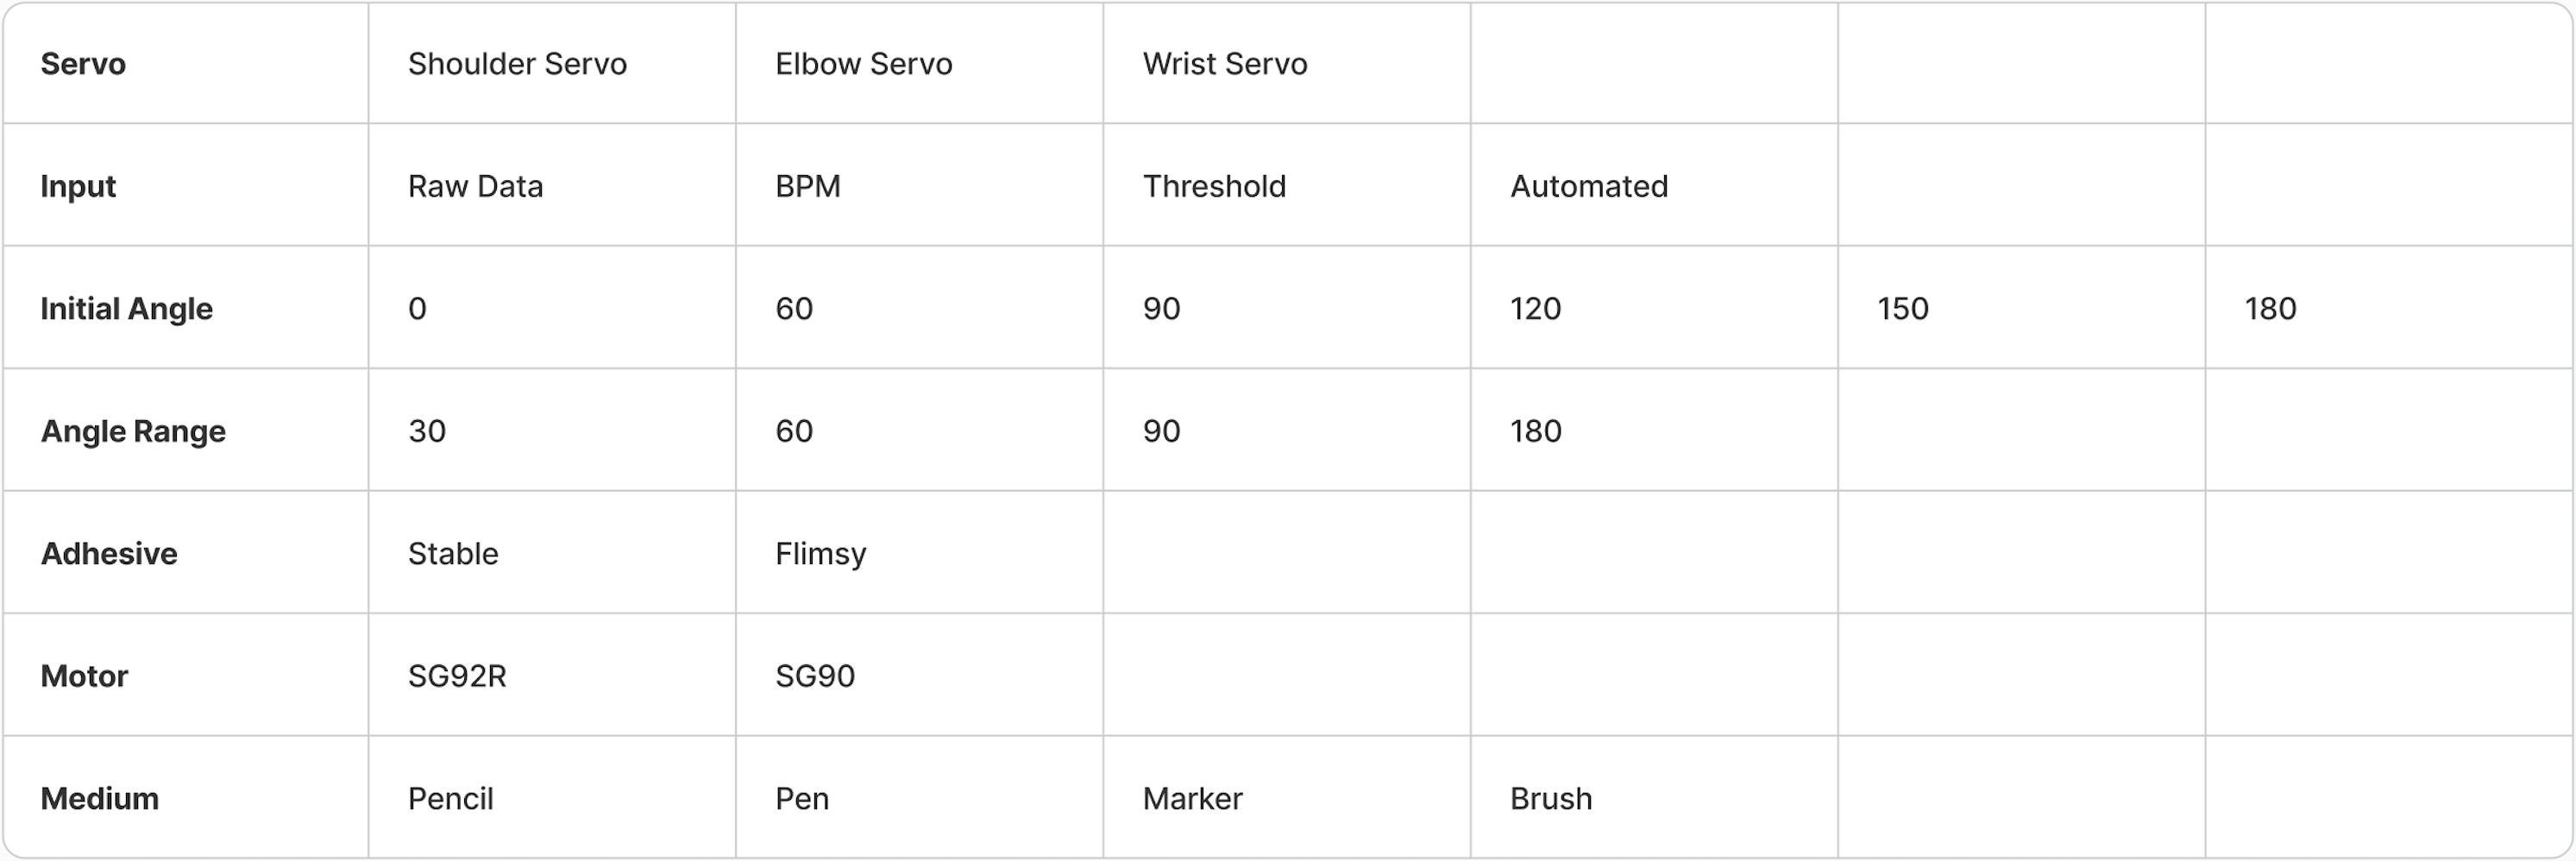Click the Stable adhesive cell
This screenshot has width=2576, height=861.
[453, 553]
